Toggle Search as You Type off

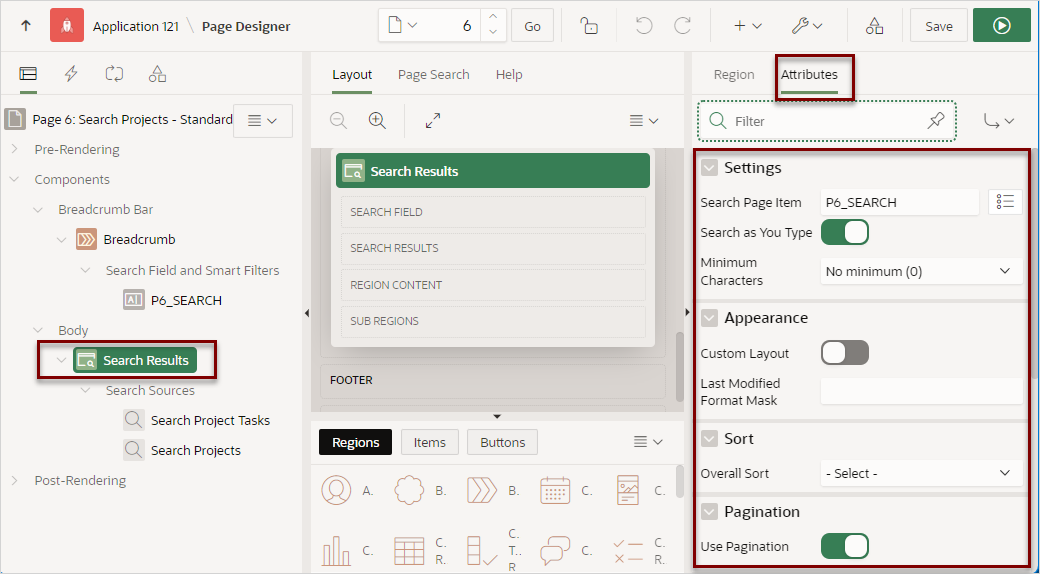pos(845,232)
